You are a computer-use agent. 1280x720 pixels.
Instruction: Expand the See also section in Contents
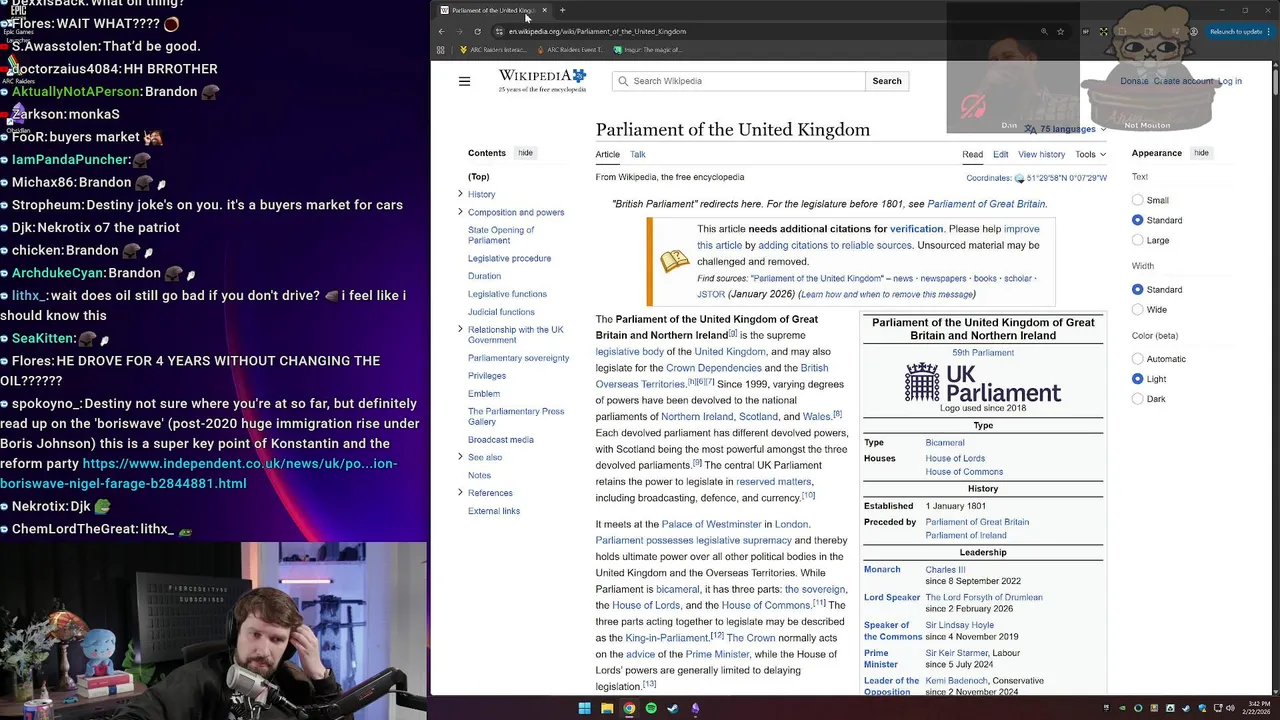pyautogui.click(x=460, y=457)
